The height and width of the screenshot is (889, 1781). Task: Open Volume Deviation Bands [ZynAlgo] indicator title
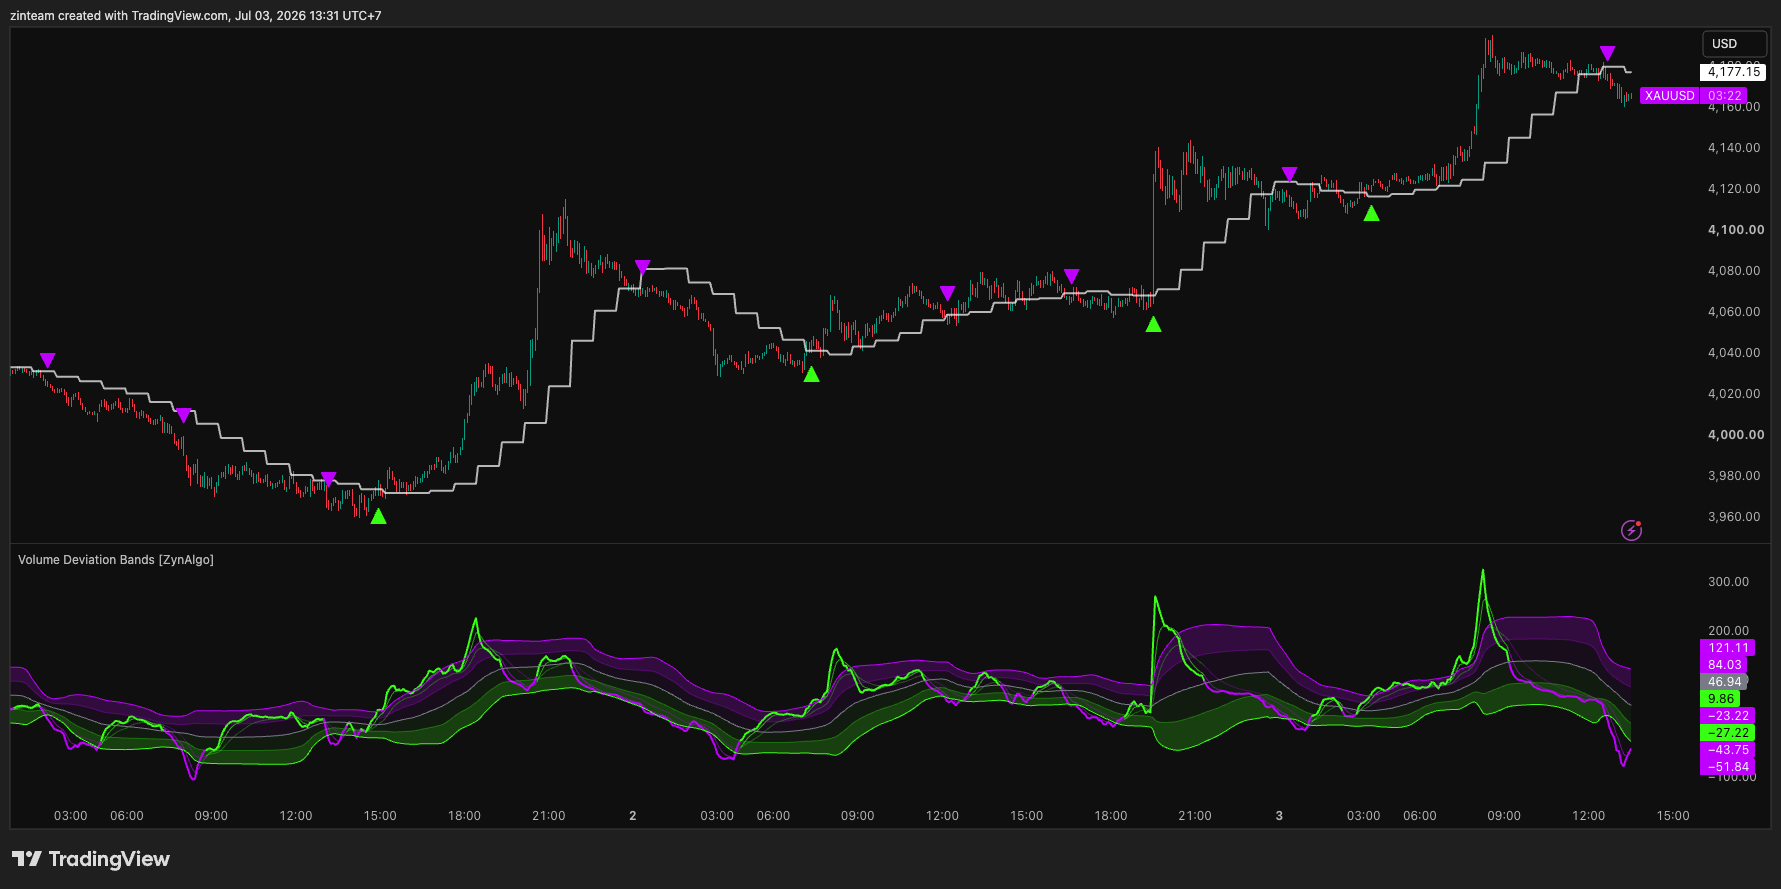click(x=116, y=560)
